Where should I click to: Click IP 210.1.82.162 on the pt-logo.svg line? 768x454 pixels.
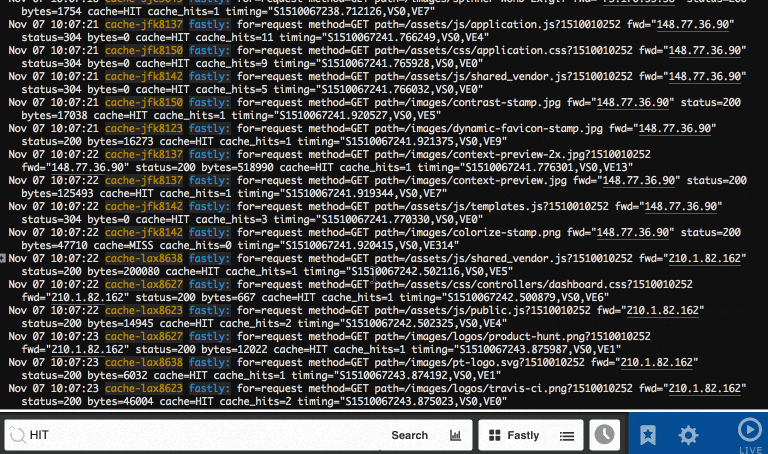coord(657,362)
